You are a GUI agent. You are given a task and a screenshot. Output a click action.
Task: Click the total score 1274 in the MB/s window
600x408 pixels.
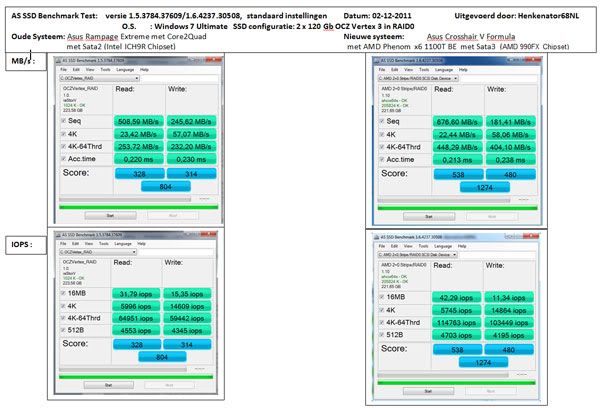485,188
